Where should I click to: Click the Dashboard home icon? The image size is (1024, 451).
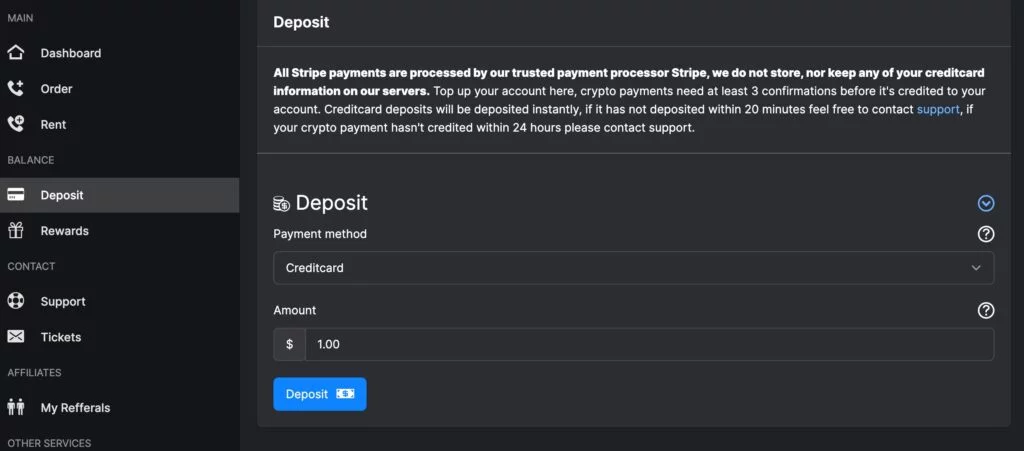tap(16, 53)
